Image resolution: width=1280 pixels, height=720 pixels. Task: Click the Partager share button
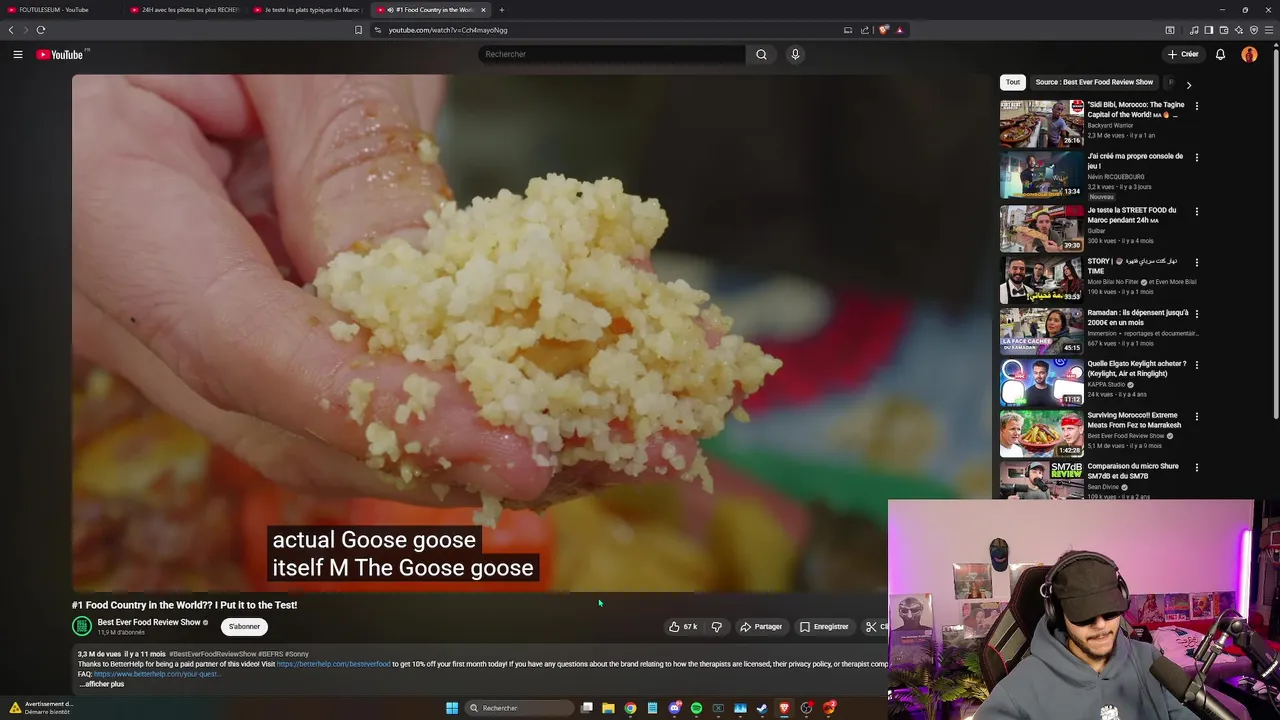(761, 627)
